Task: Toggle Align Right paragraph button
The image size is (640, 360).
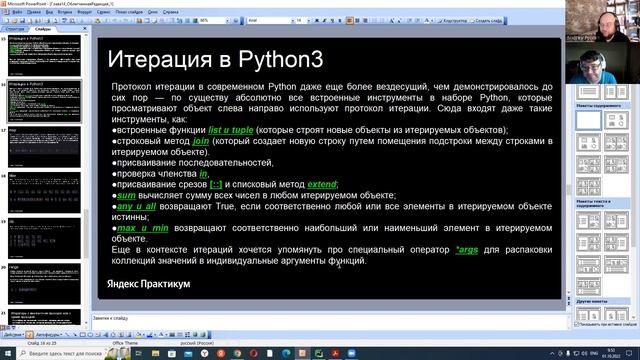Action: (x=365, y=20)
